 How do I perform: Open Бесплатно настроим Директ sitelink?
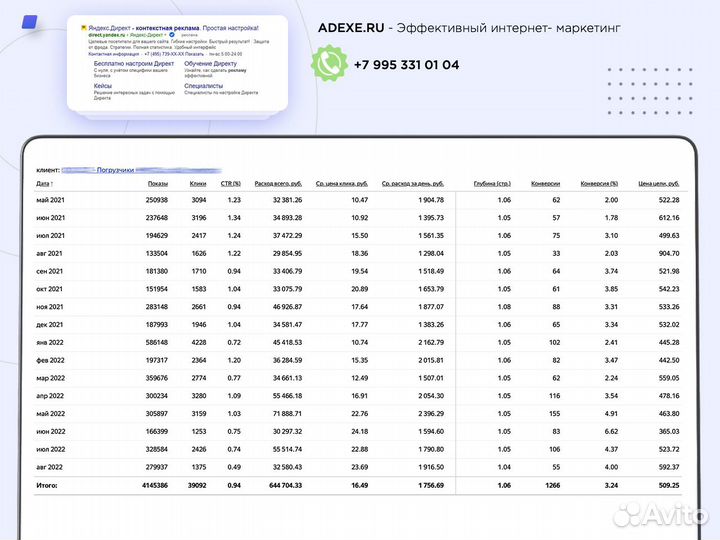[135, 64]
